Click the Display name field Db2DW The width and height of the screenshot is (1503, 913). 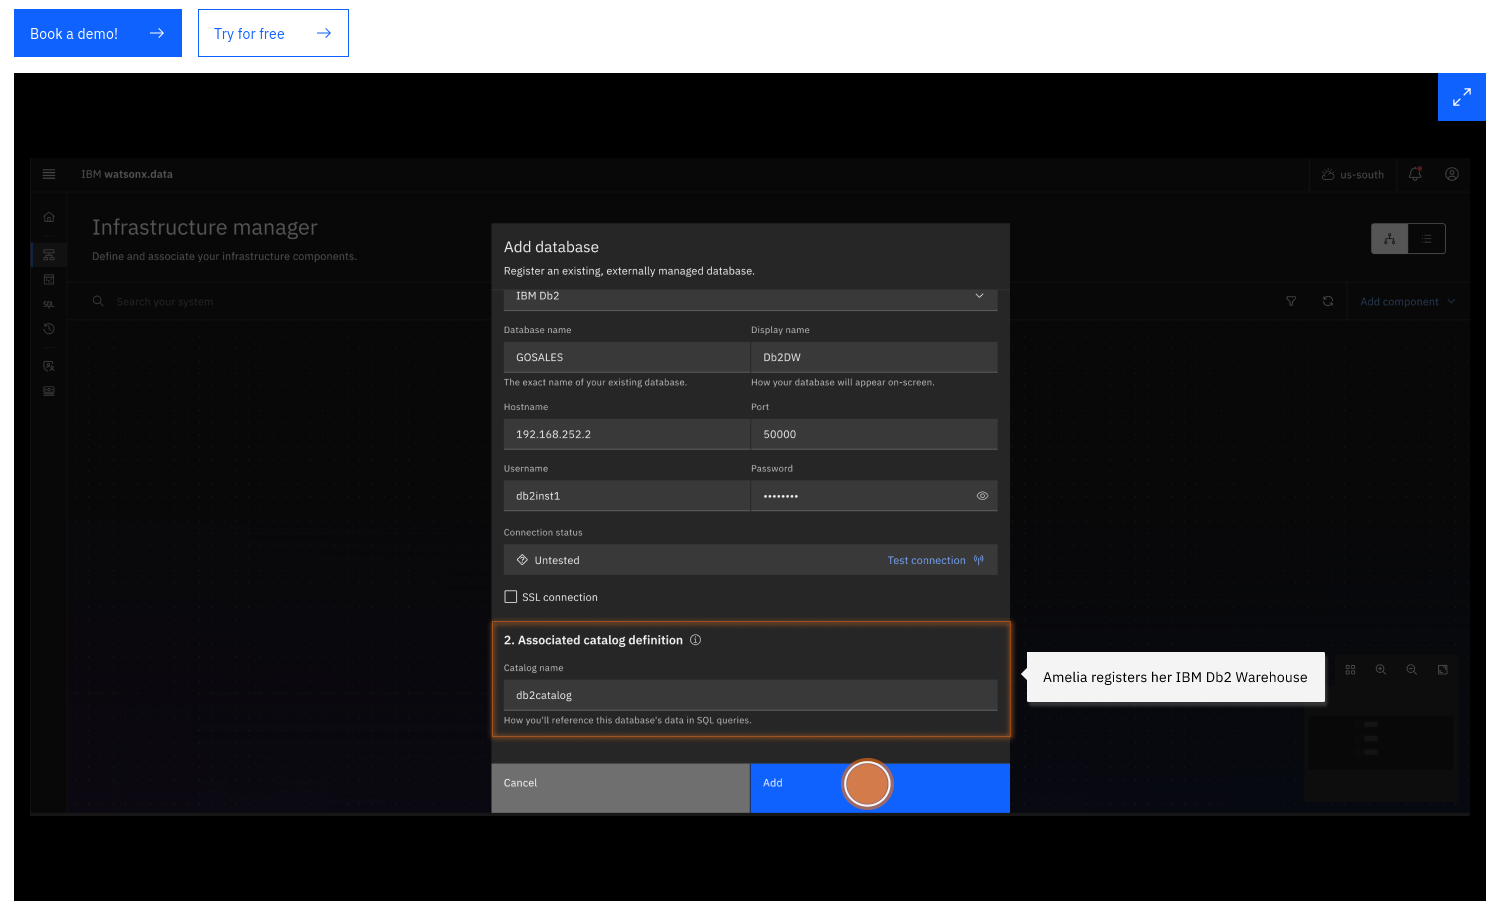click(x=874, y=357)
